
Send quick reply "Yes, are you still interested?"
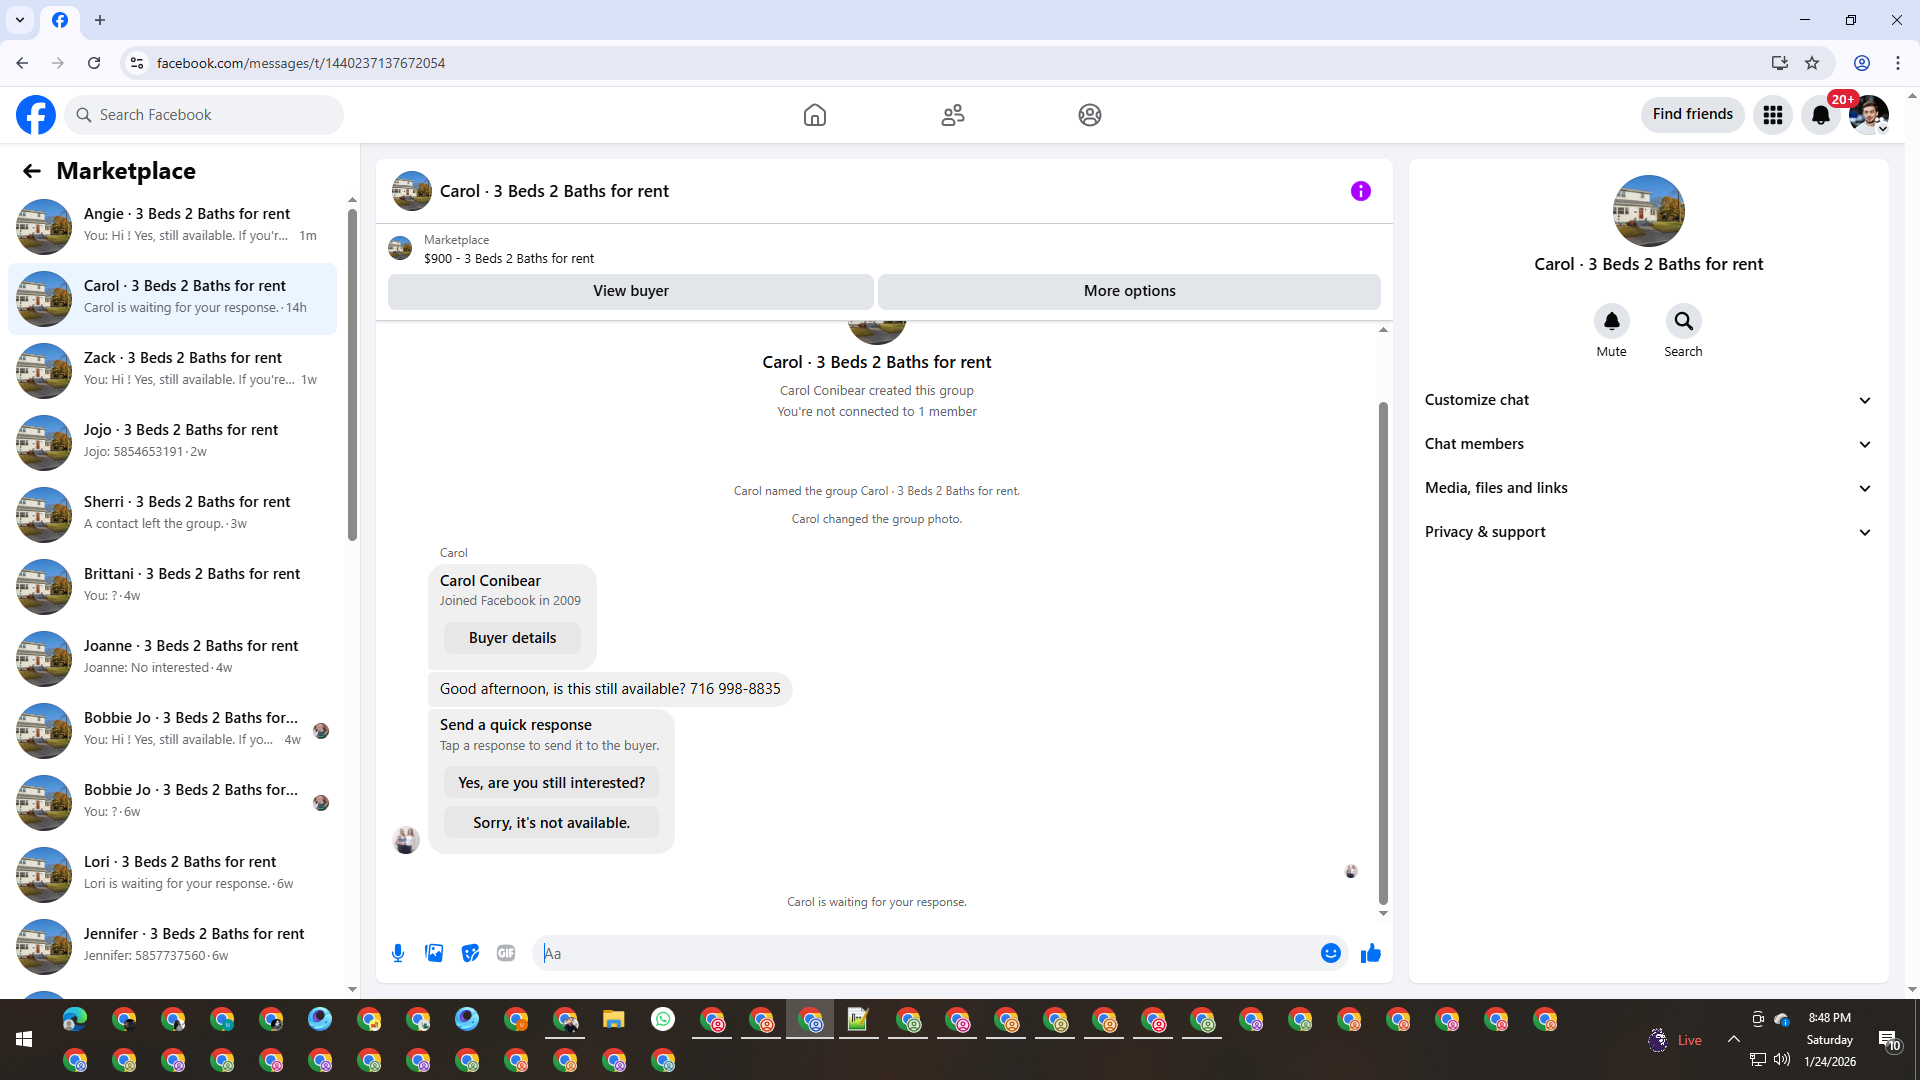coord(551,783)
